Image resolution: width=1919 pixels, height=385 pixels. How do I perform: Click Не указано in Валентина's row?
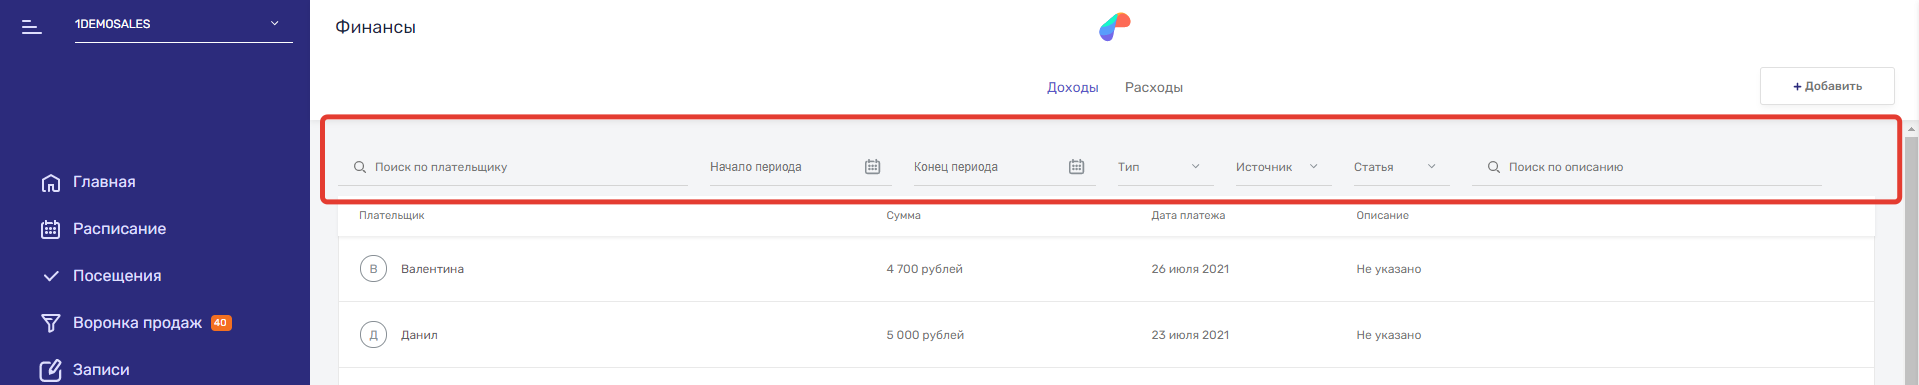tap(1388, 269)
